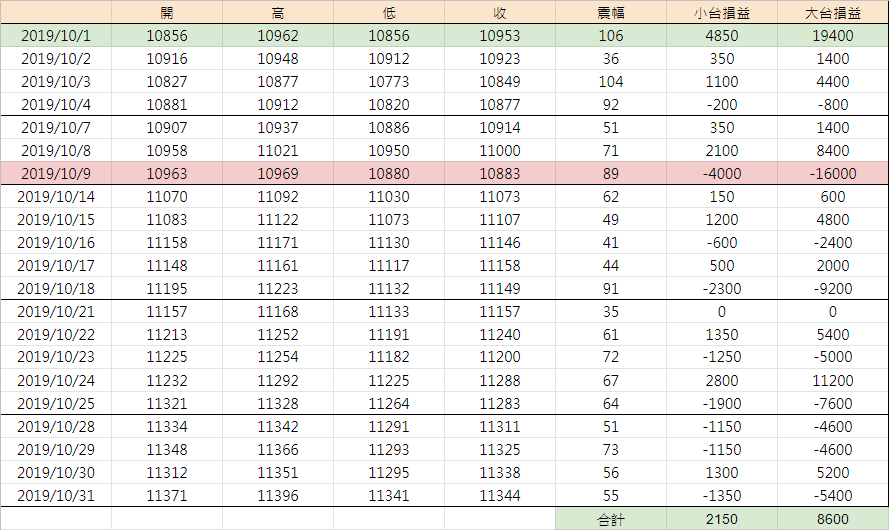889x530 pixels.
Task: Select date cell 2019/10/31
Action: 56,495
